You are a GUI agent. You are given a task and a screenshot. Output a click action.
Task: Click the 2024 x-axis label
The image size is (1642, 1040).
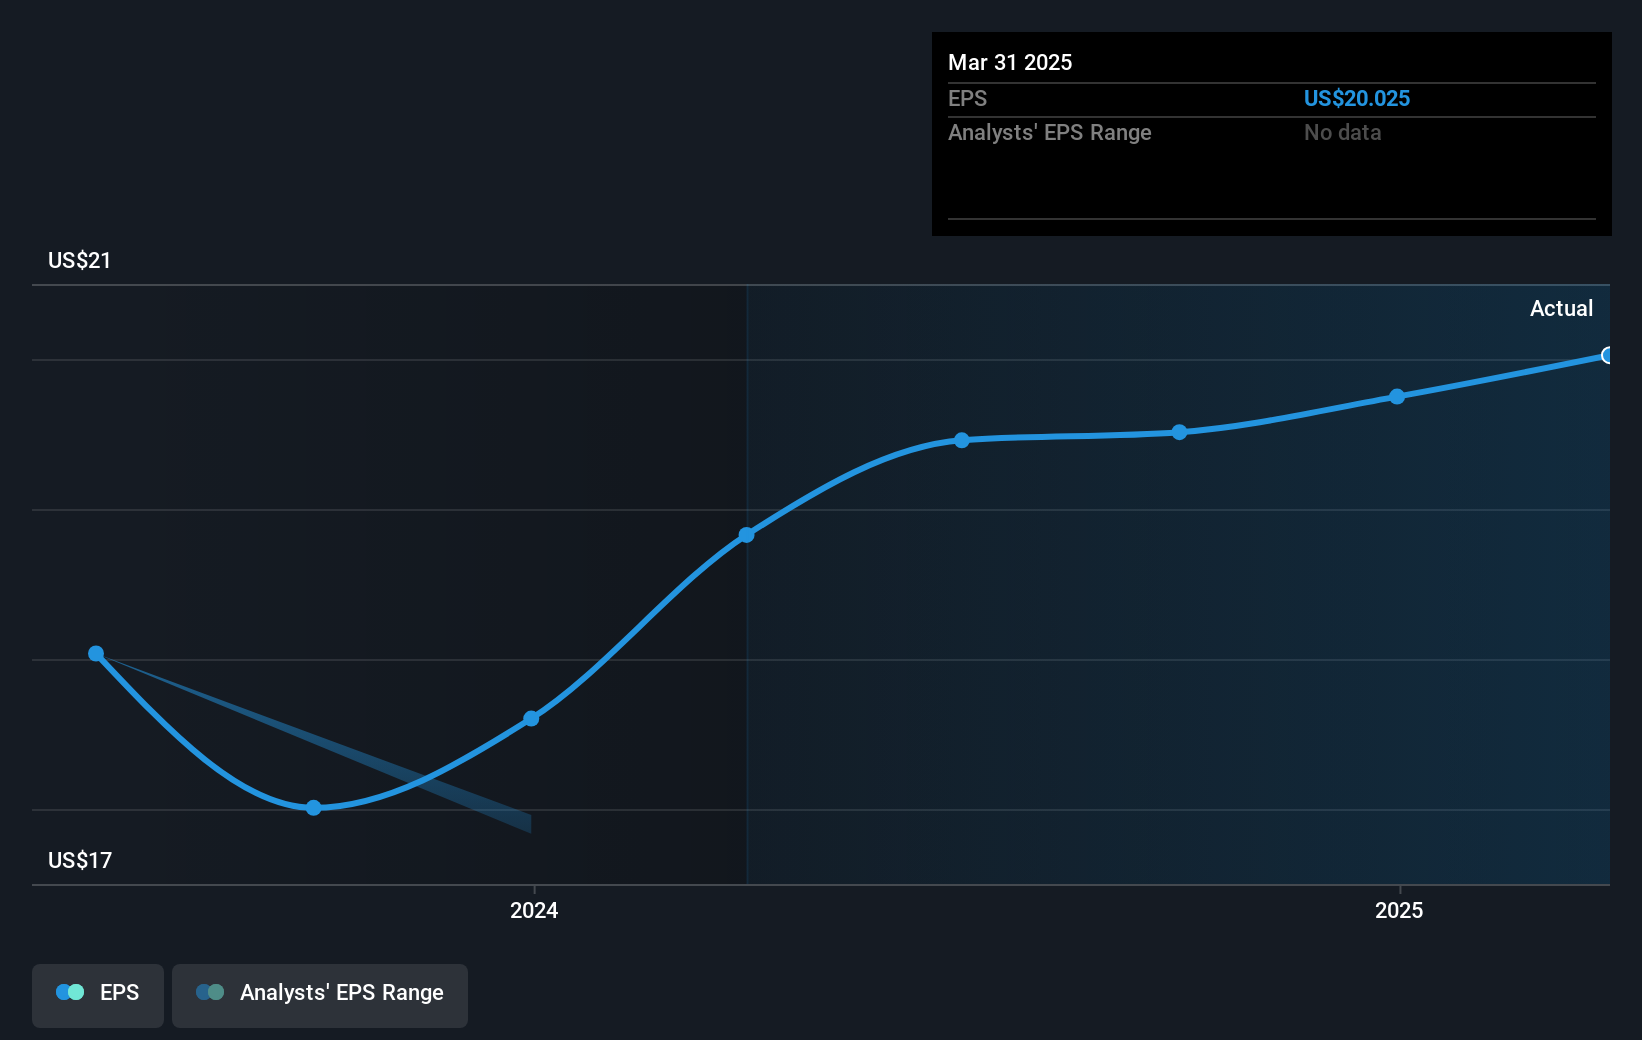click(534, 910)
